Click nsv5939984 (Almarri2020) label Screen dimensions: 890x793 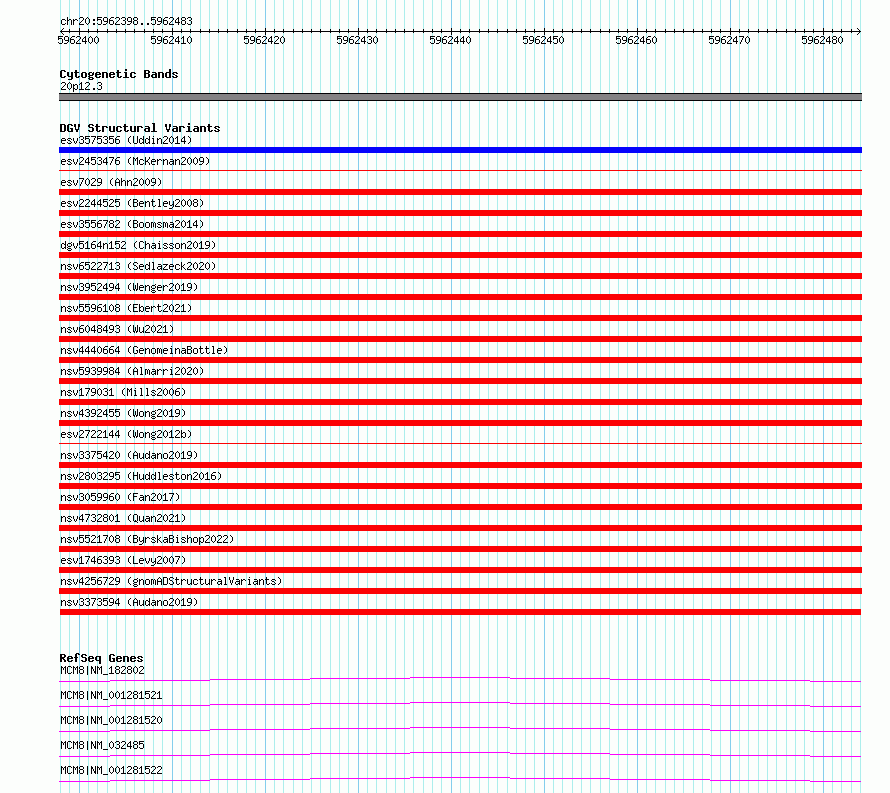coord(132,371)
